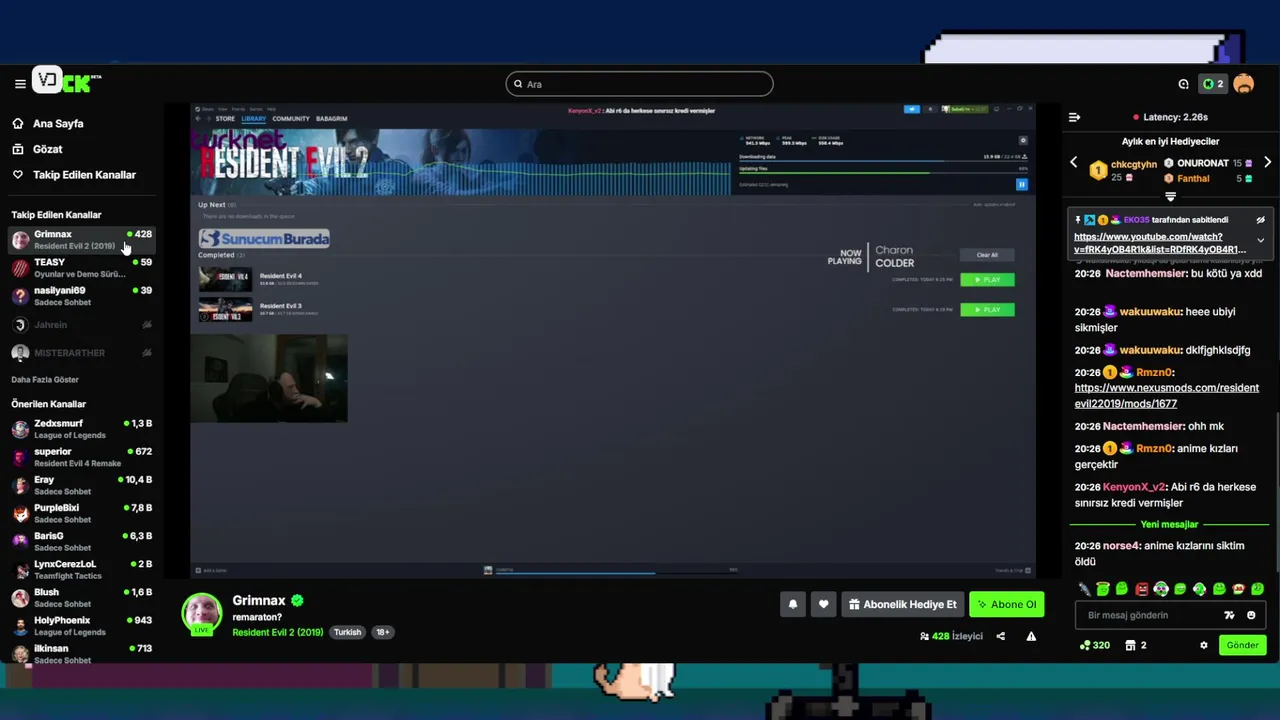Turn on stream notifications with the bell button
This screenshot has width=1280, height=720.
click(x=793, y=604)
